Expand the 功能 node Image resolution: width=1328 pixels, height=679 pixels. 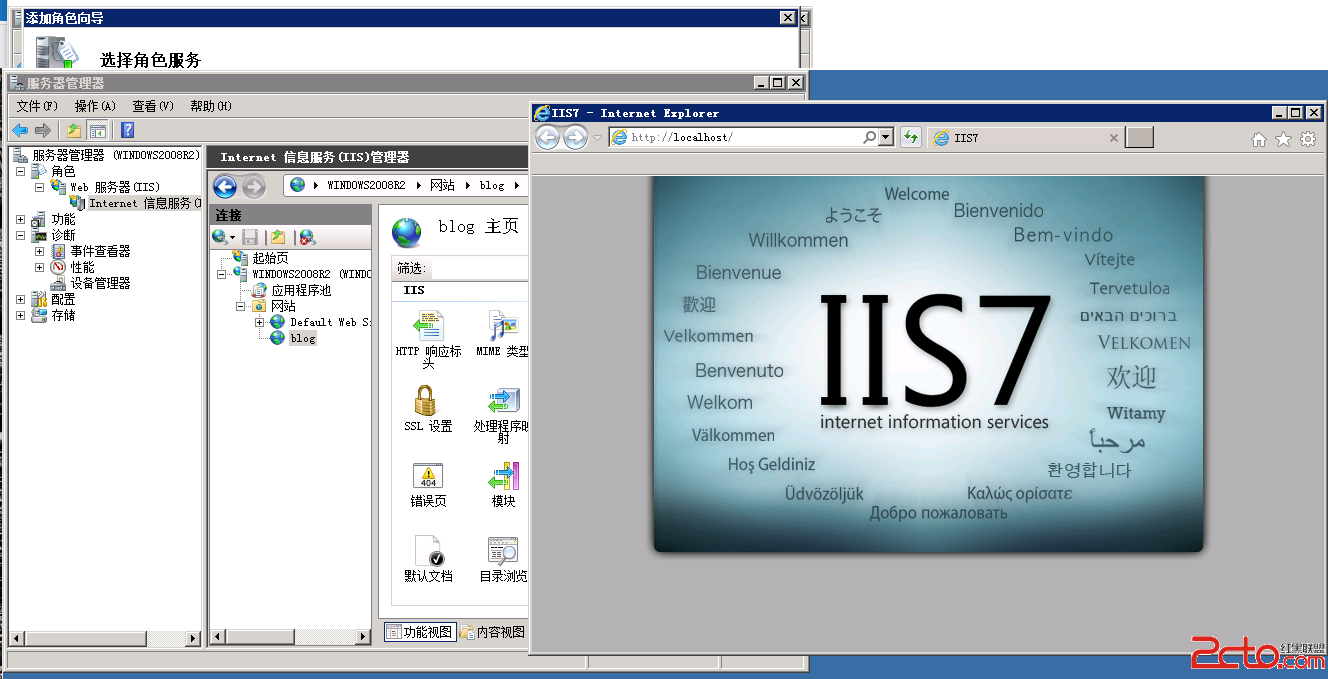(20, 219)
